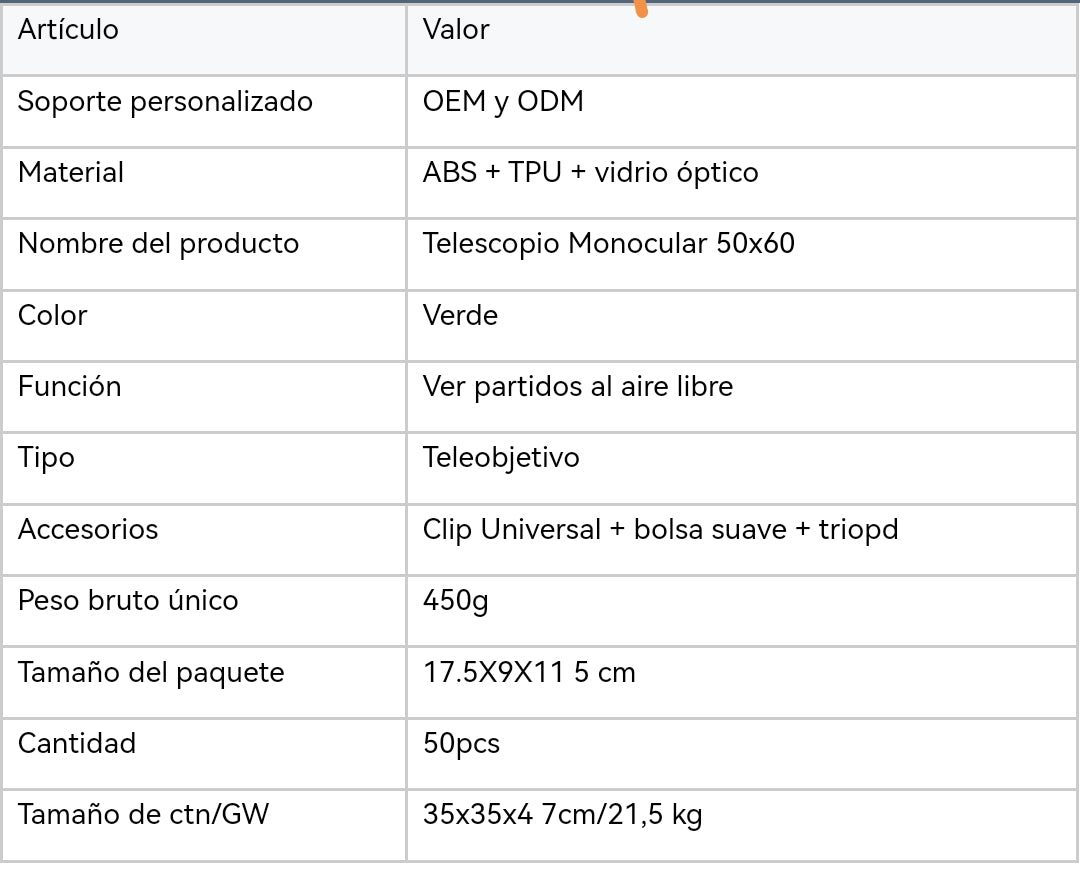Click the '17.5X9X11 5 cm' value
Image resolution: width=1080 pixels, height=869 pixels.
(x=529, y=673)
